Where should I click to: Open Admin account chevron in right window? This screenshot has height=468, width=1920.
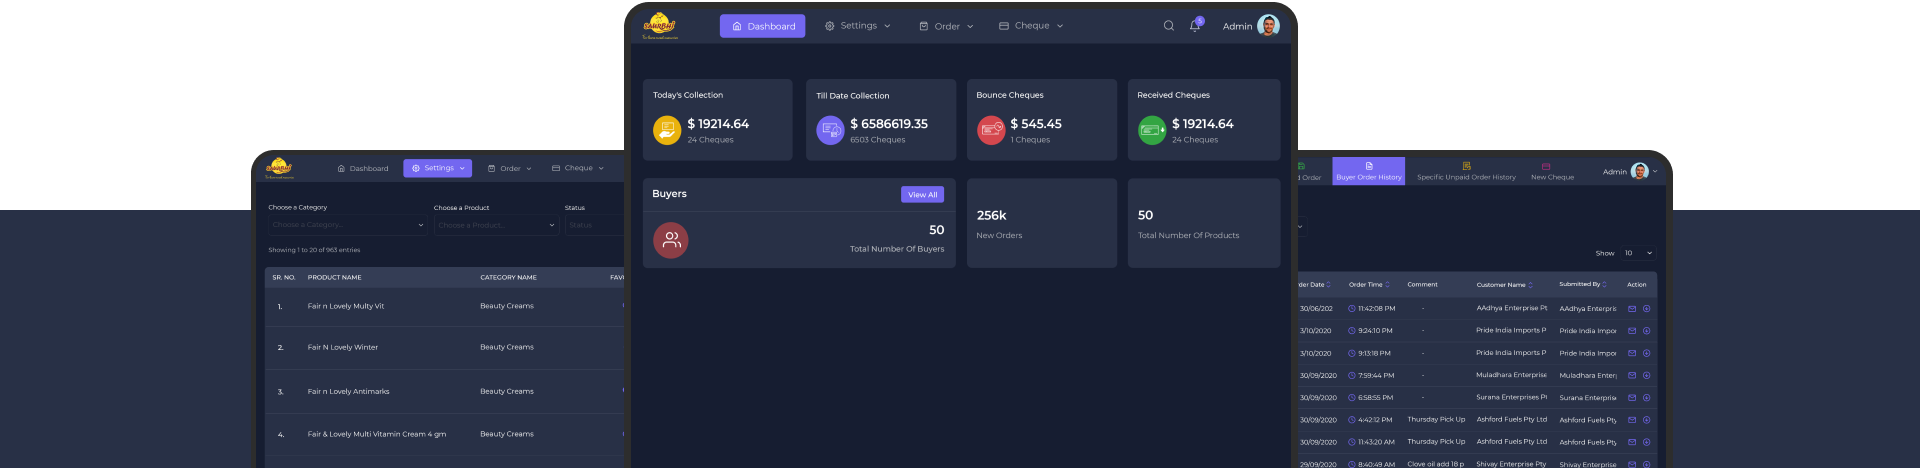(x=1655, y=171)
